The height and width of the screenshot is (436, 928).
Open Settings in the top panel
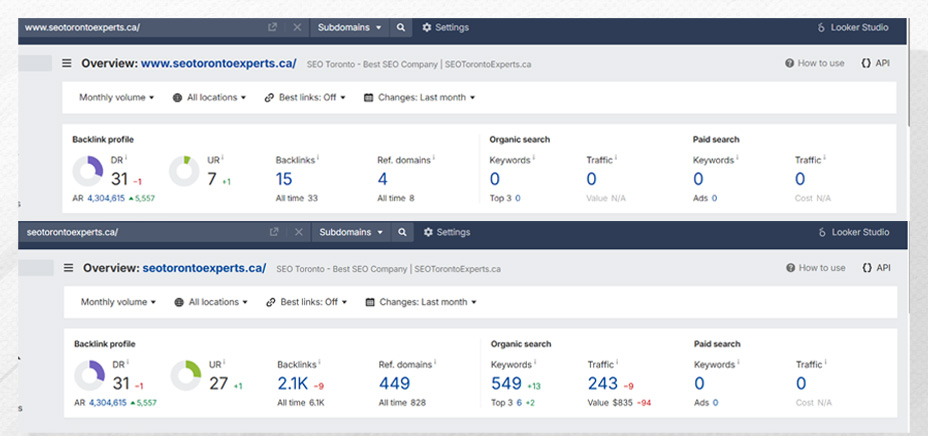[x=446, y=27]
